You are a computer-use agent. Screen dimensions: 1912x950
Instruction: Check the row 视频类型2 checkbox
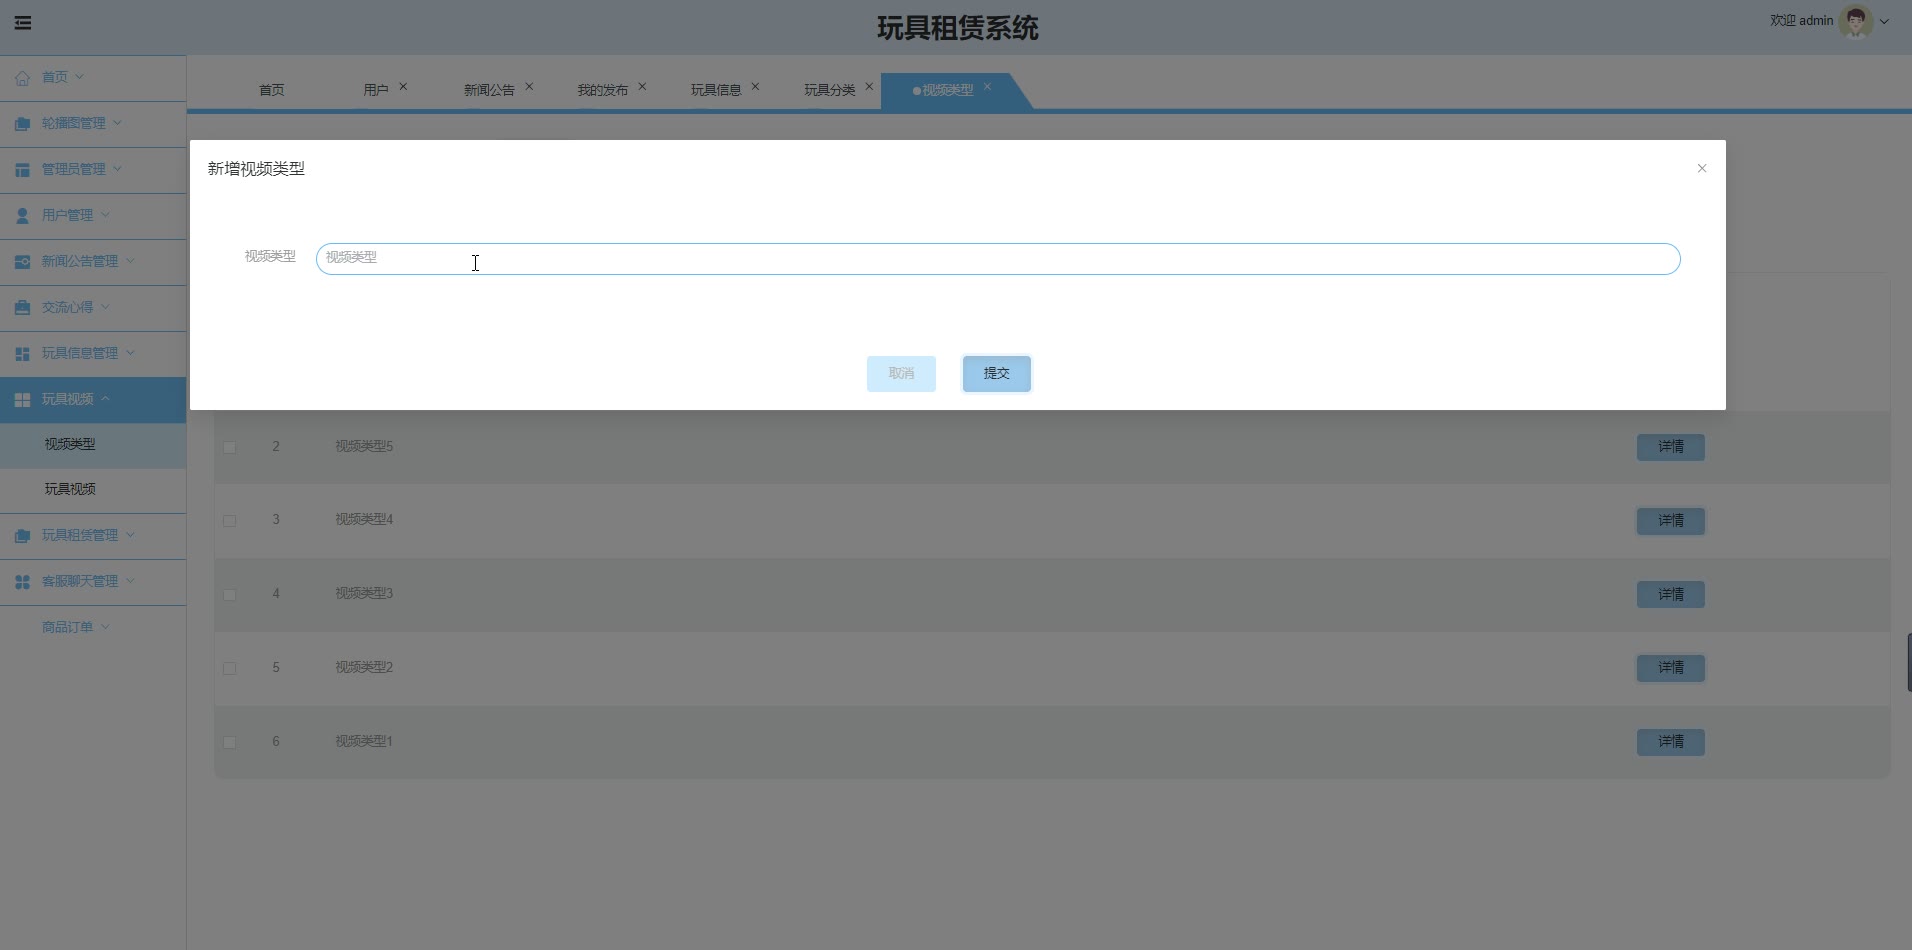[x=230, y=668]
